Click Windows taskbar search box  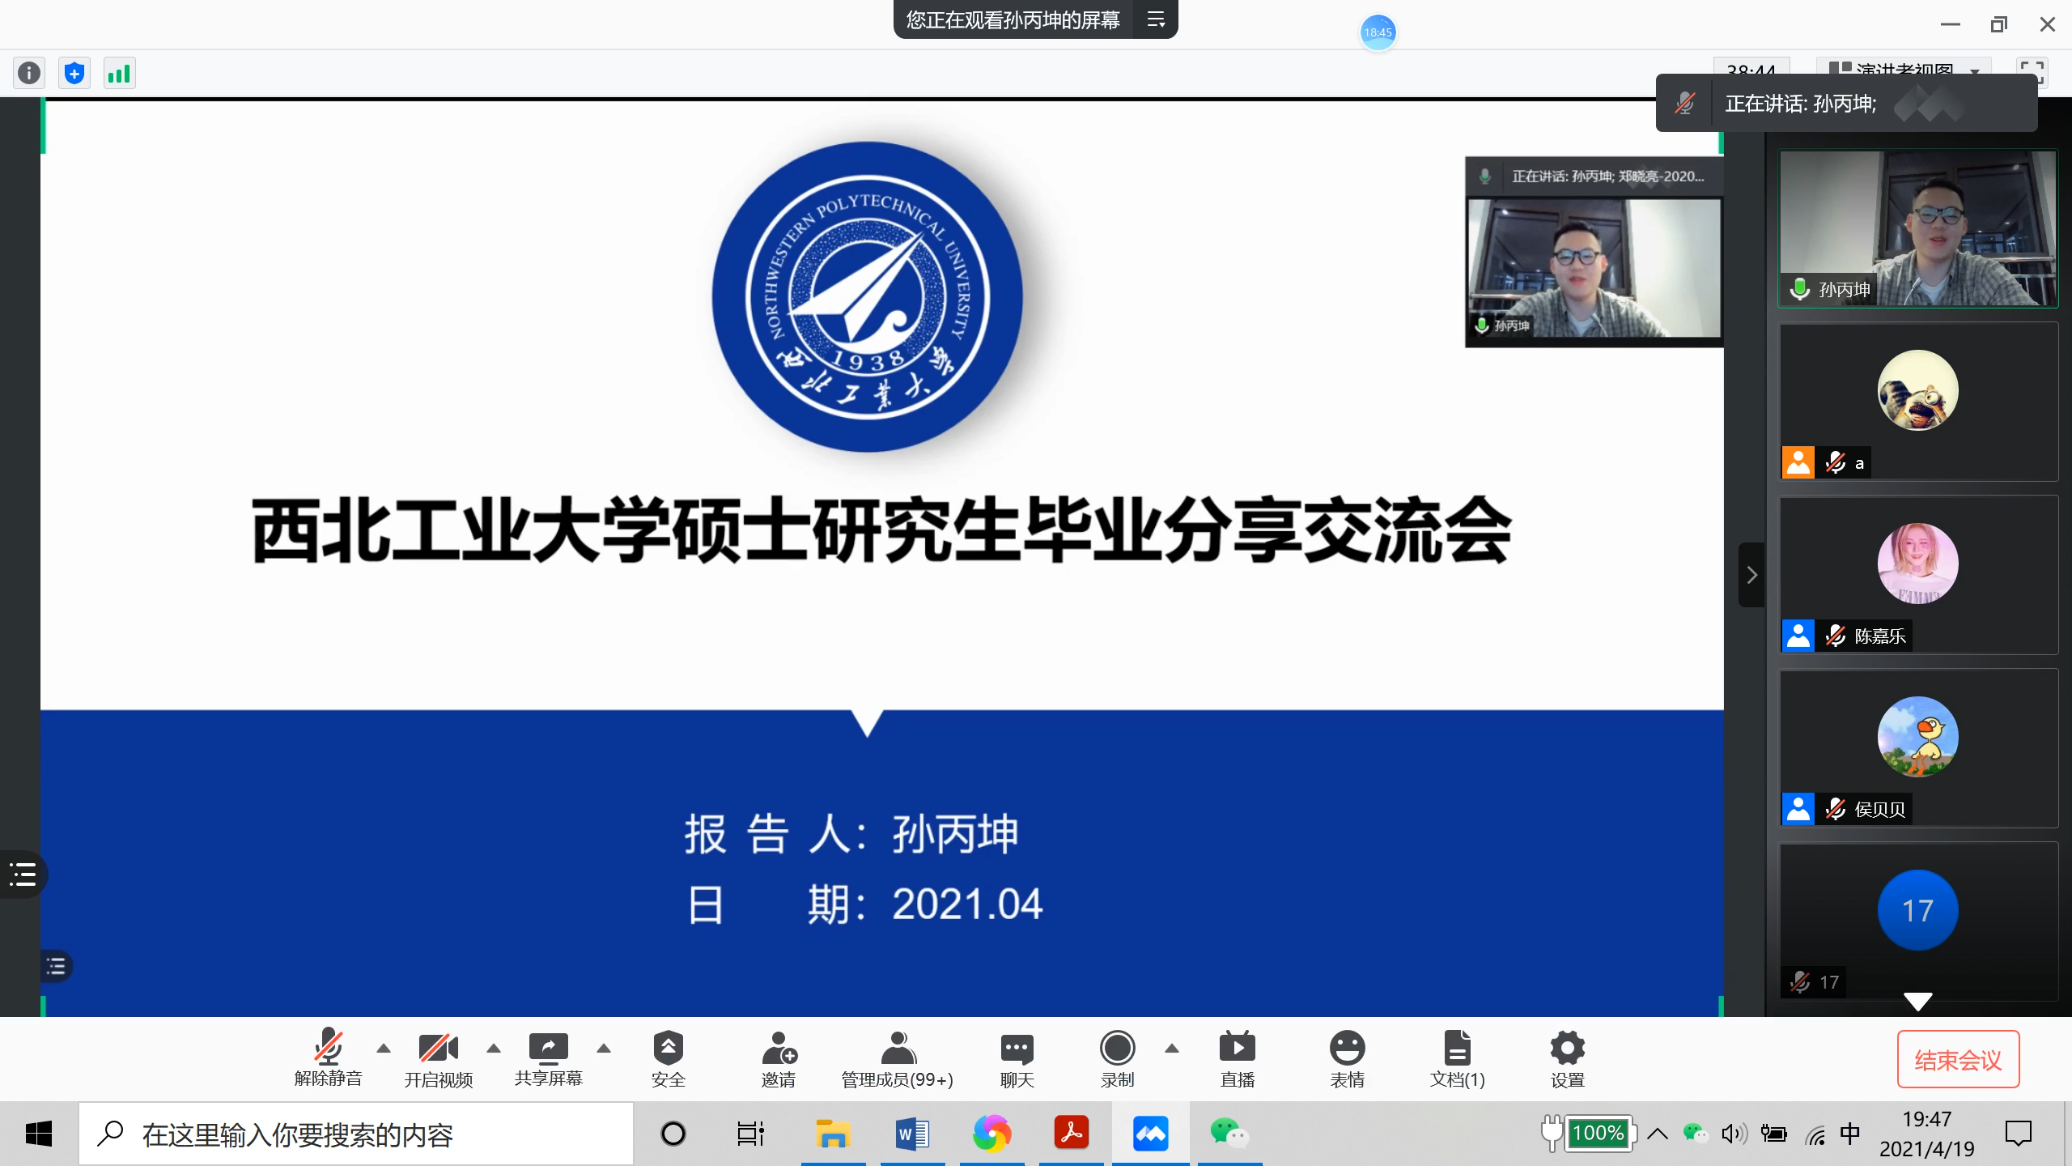356,1134
